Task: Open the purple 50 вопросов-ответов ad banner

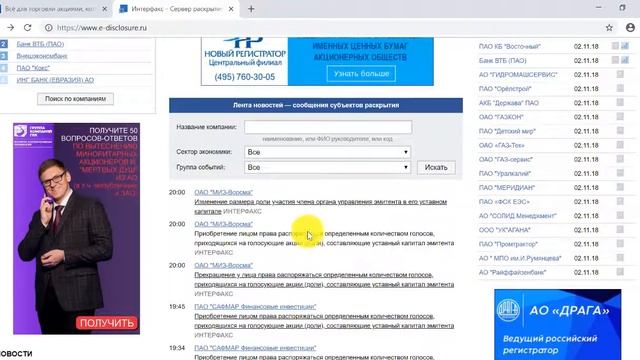Action: coord(76,229)
